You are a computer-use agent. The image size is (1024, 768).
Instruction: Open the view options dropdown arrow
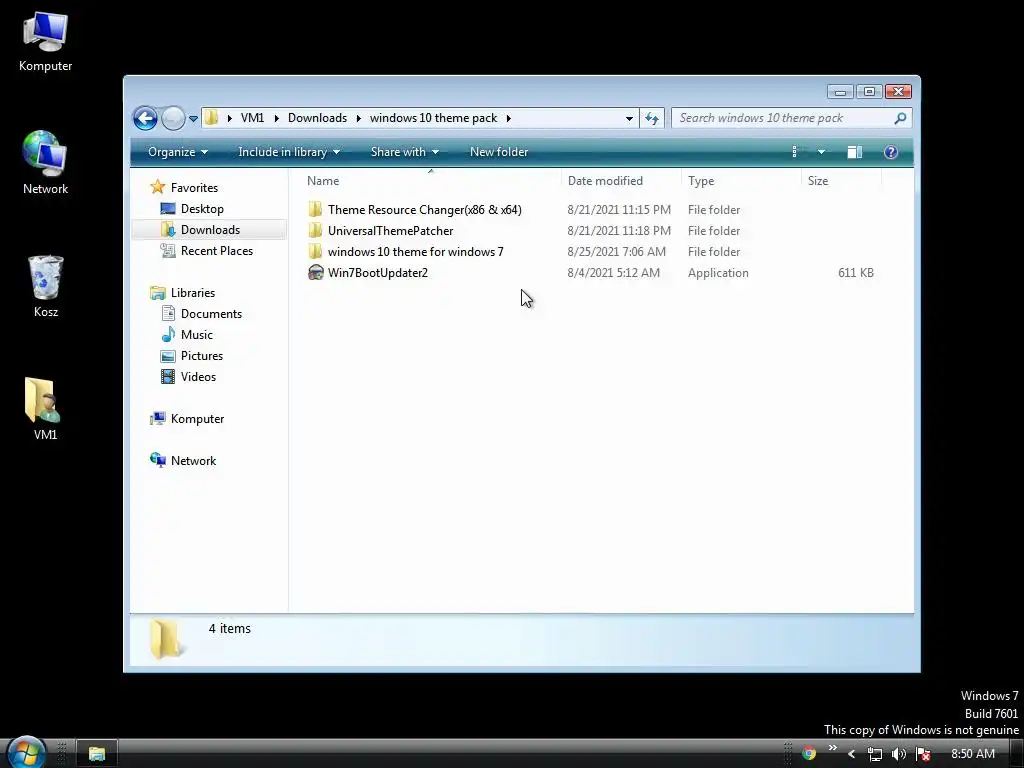(821, 152)
